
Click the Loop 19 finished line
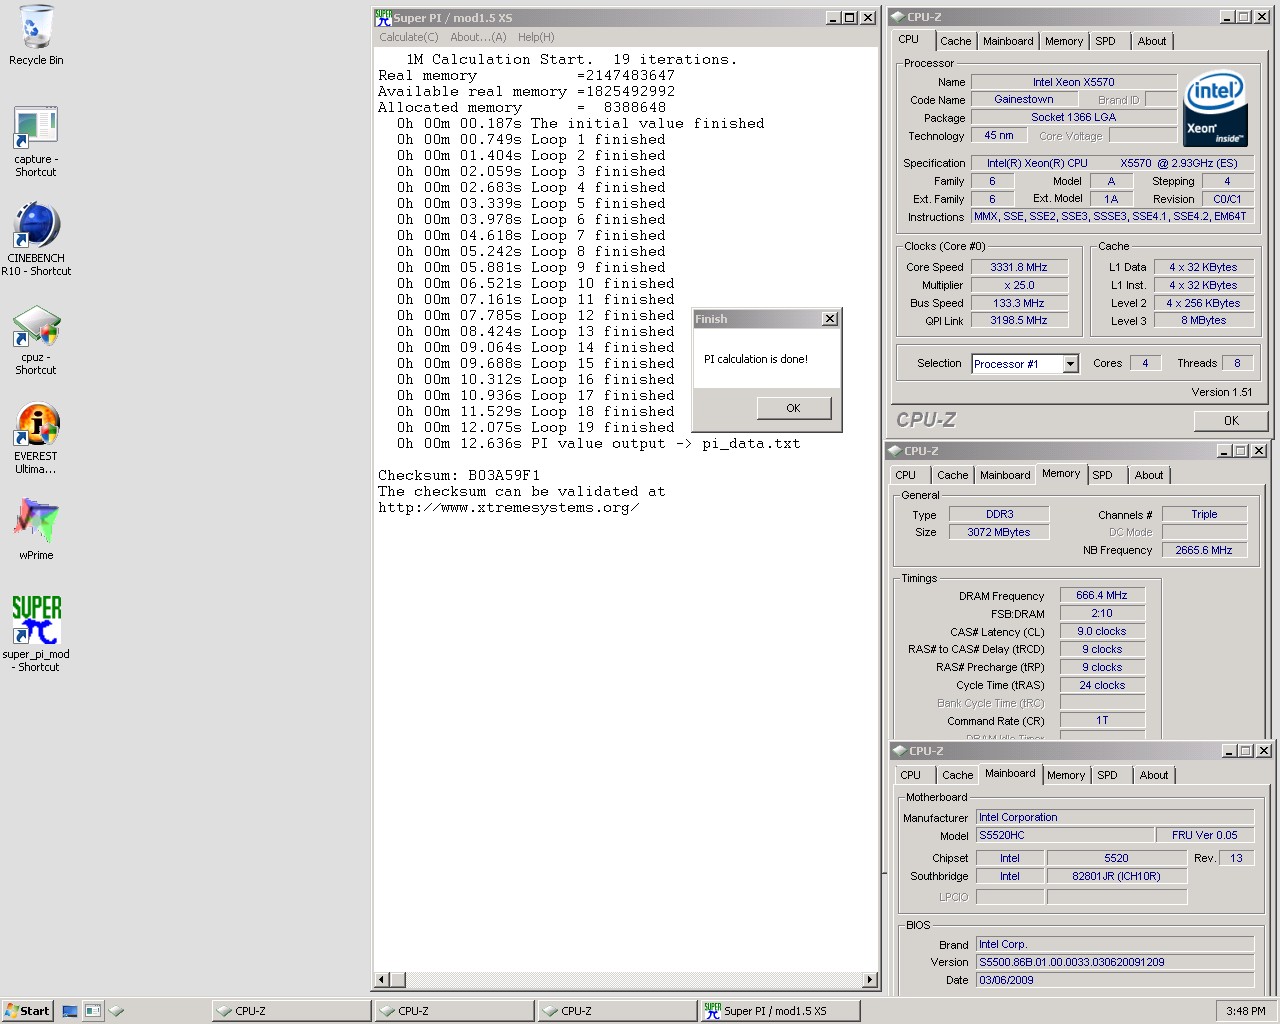click(x=535, y=428)
